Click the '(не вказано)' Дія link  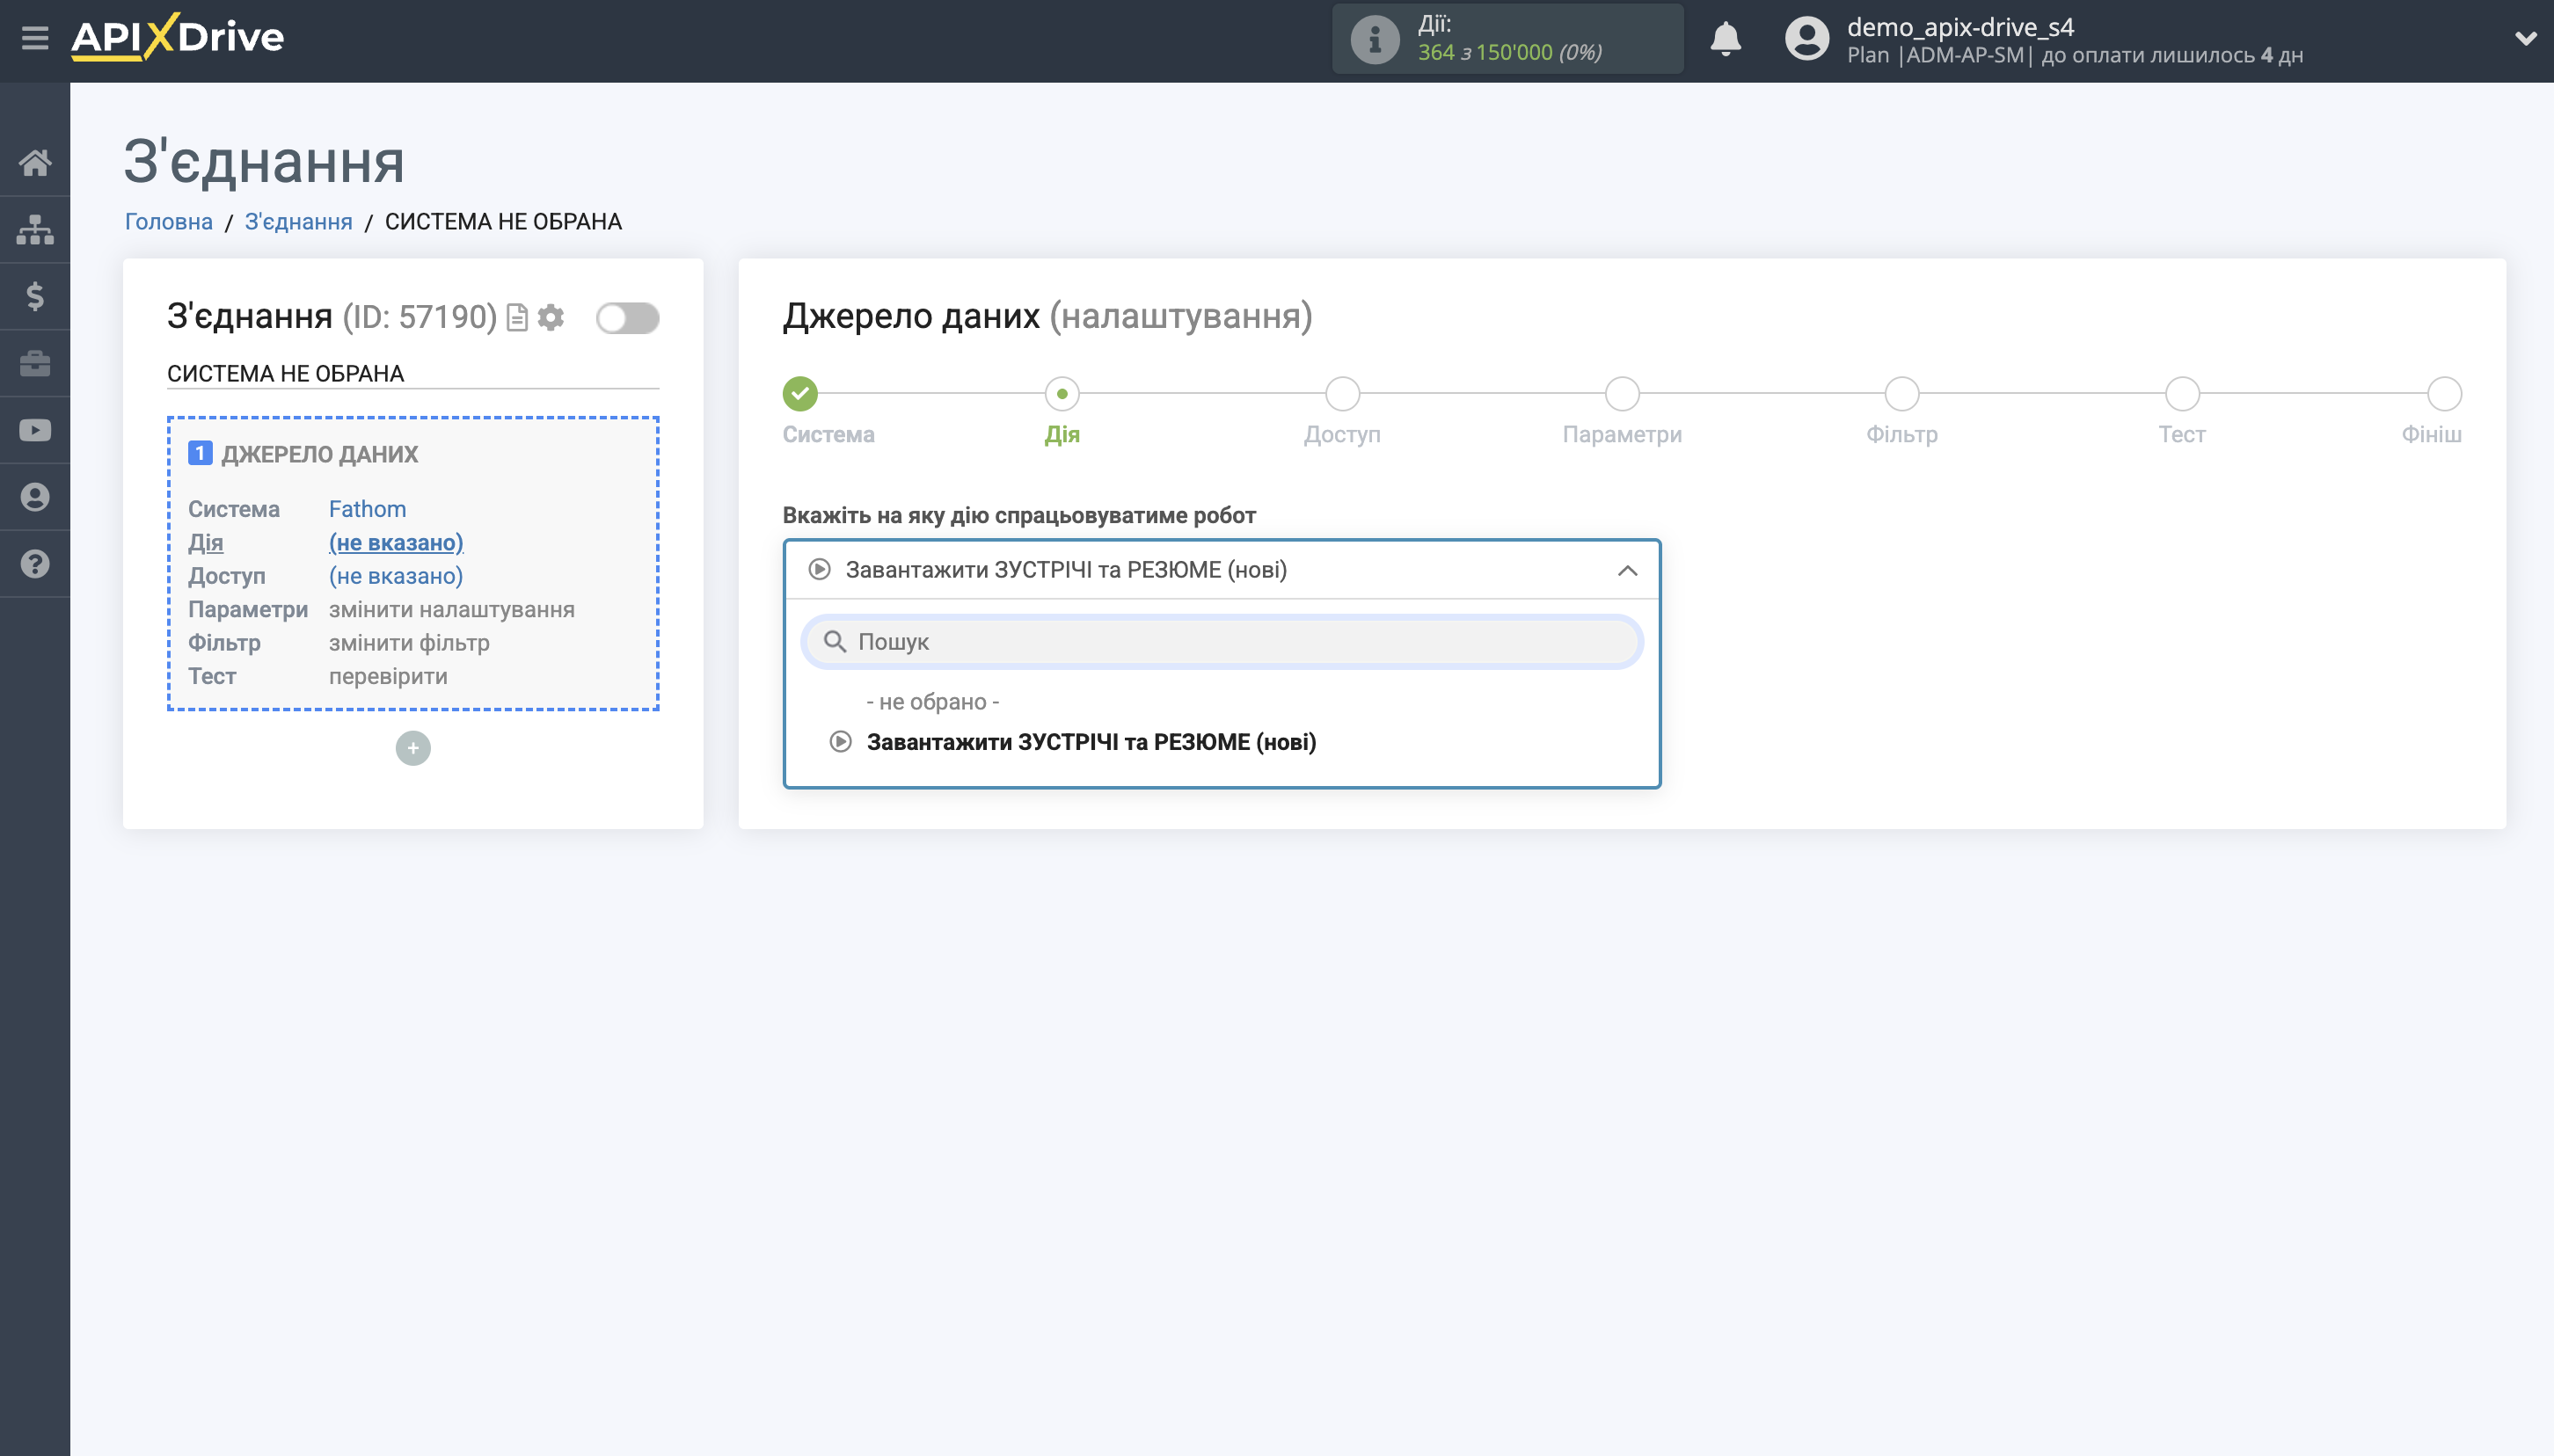(396, 542)
